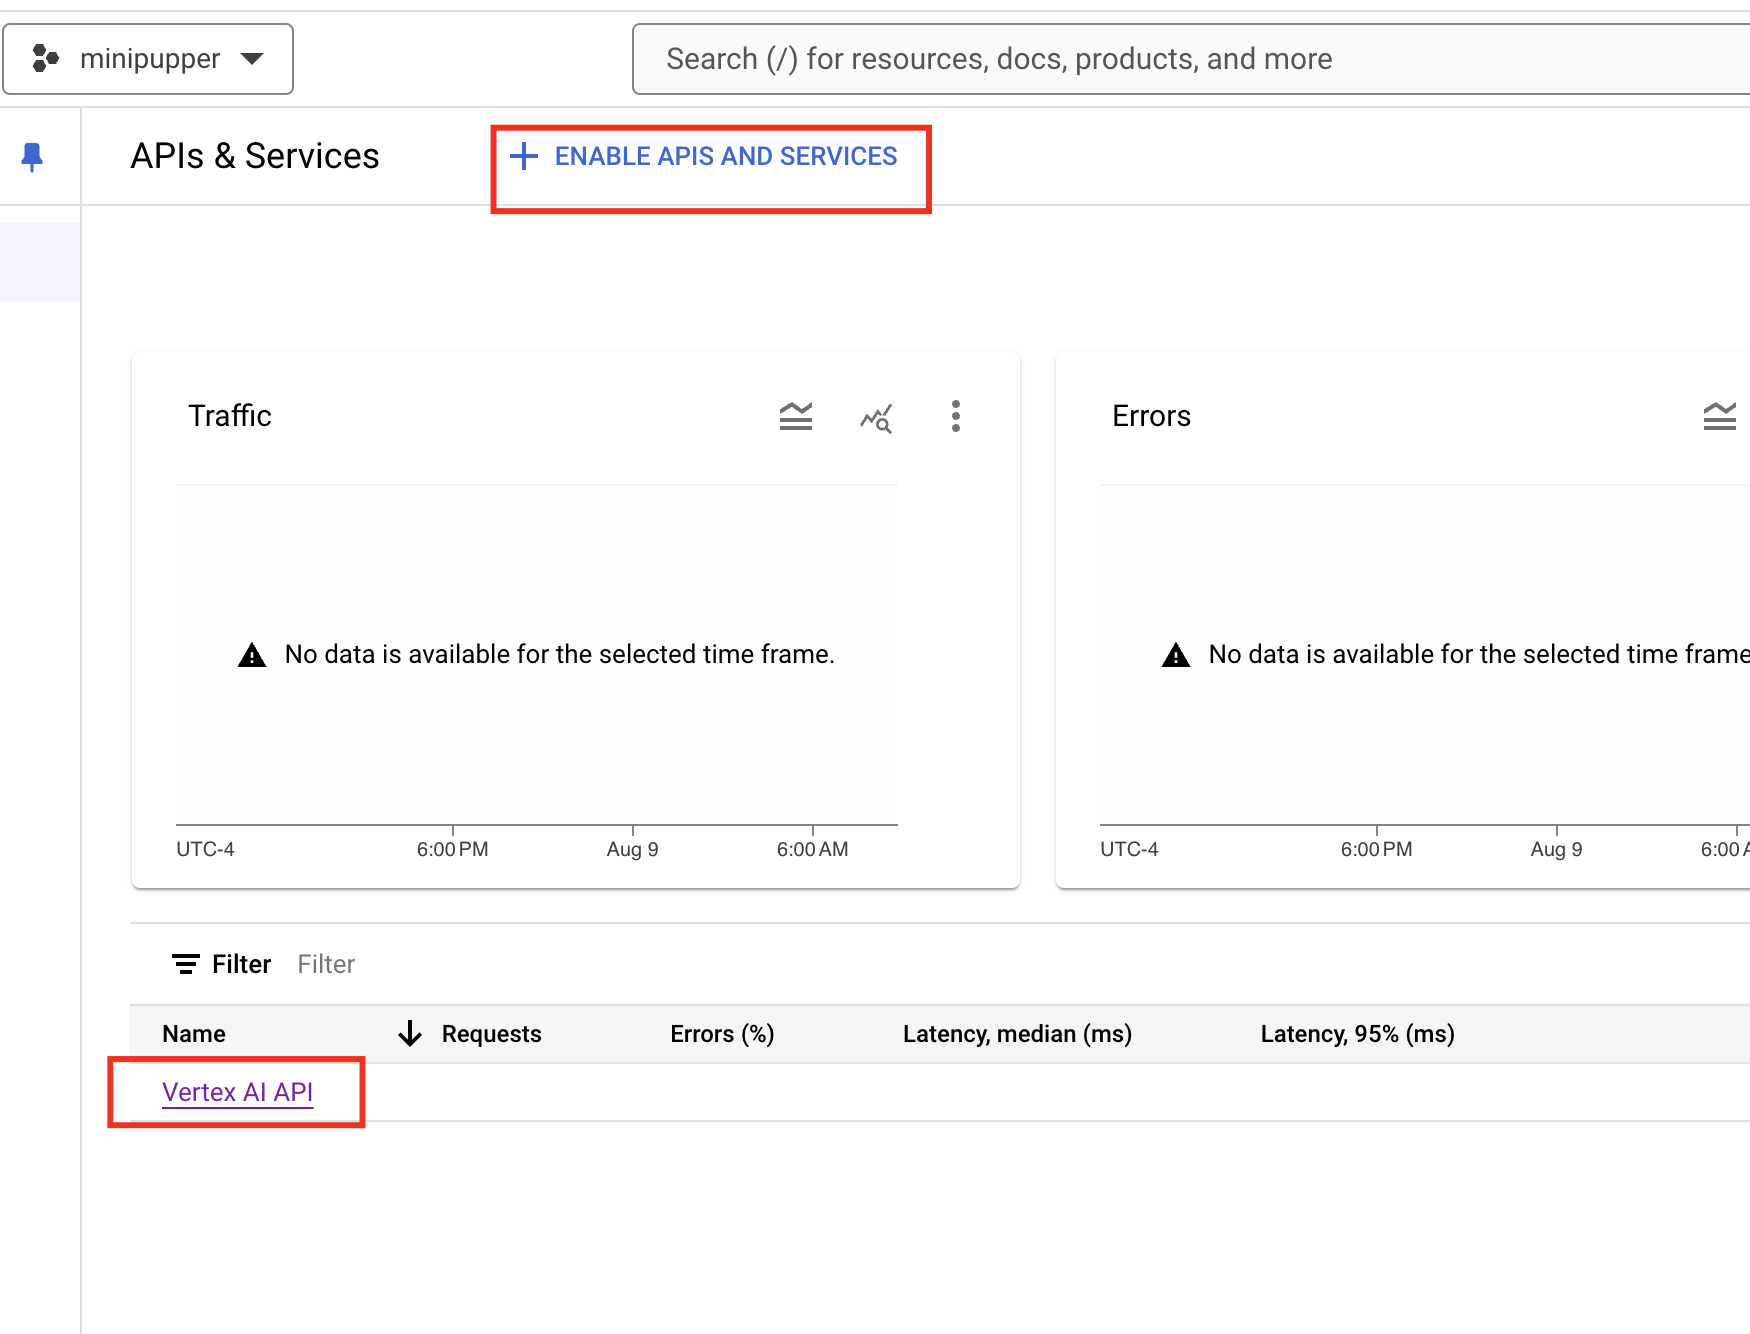Sort the table by Errors (%) column
The image size is (1750, 1334).
coord(722,1033)
